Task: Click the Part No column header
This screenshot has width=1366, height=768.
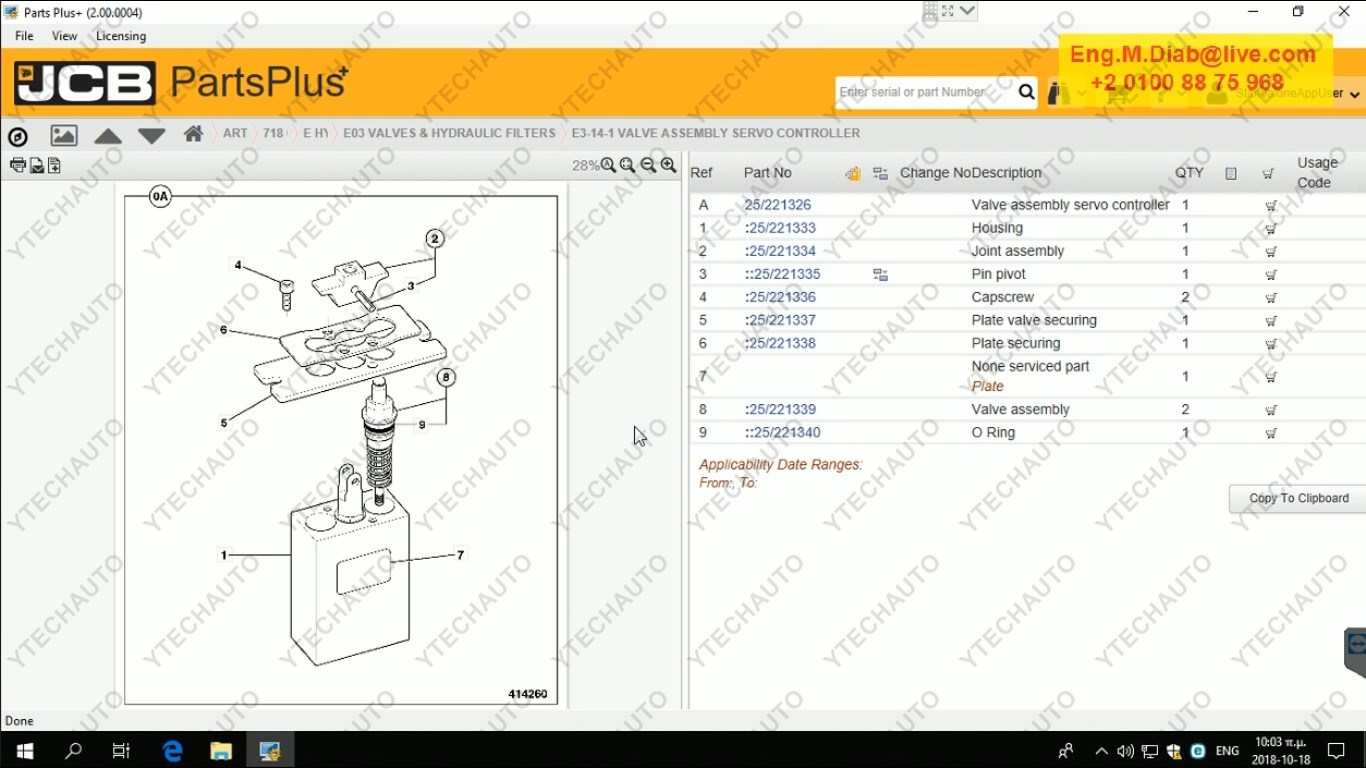Action: 767,173
